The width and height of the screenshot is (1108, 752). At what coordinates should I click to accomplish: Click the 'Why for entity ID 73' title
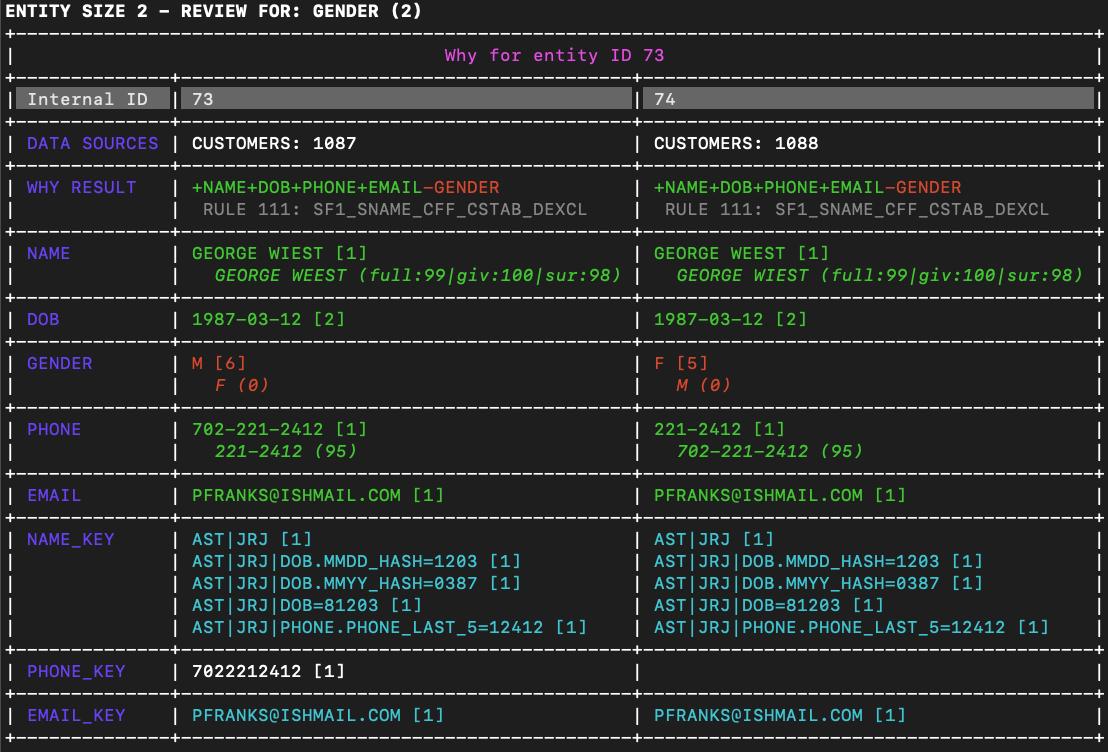[x=554, y=55]
